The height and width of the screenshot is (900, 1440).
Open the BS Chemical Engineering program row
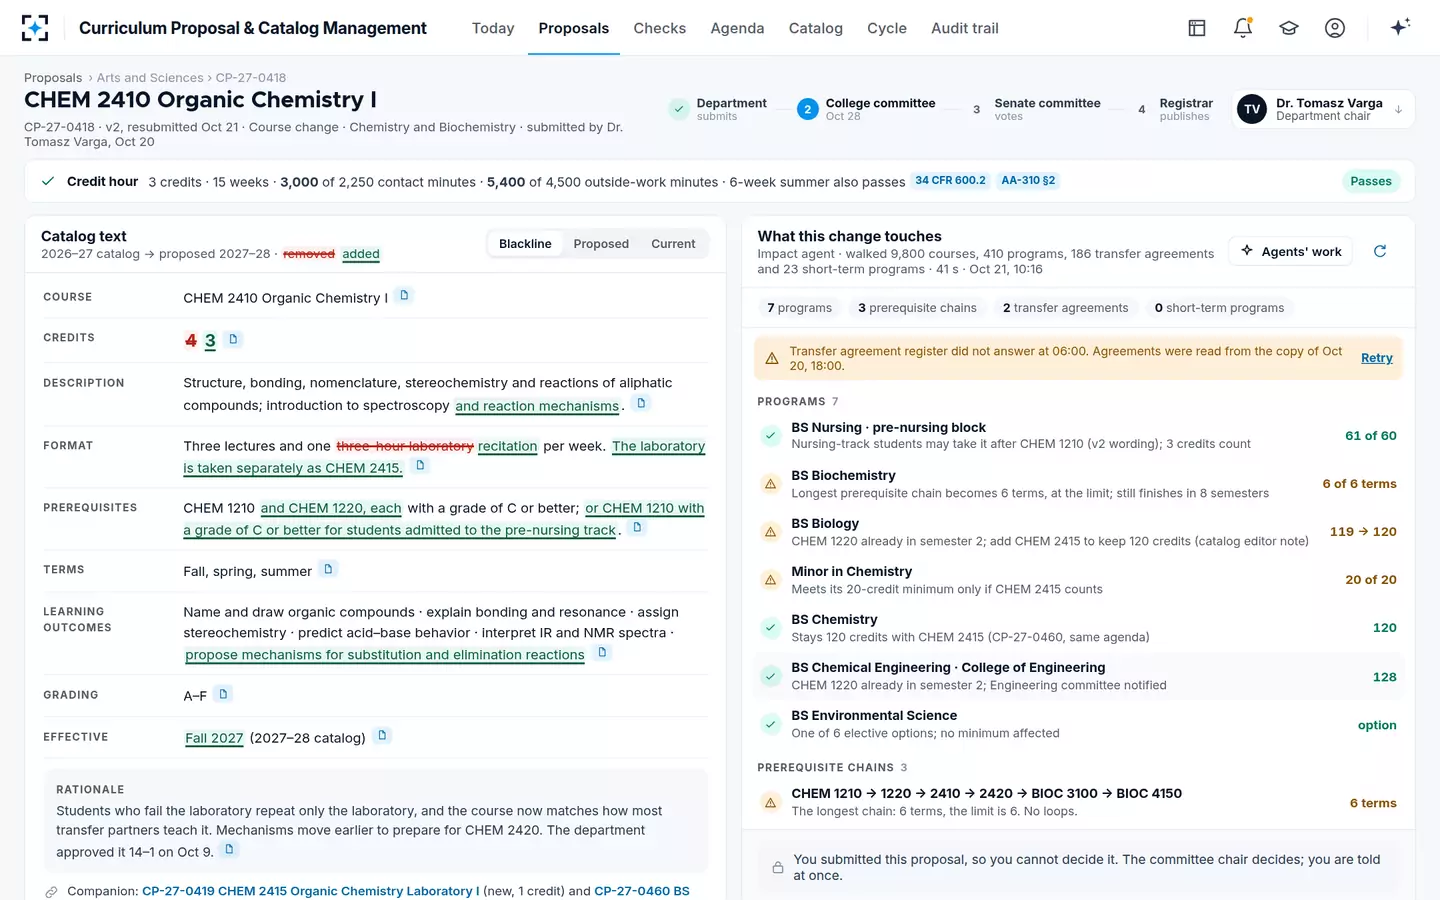[x=1078, y=676]
